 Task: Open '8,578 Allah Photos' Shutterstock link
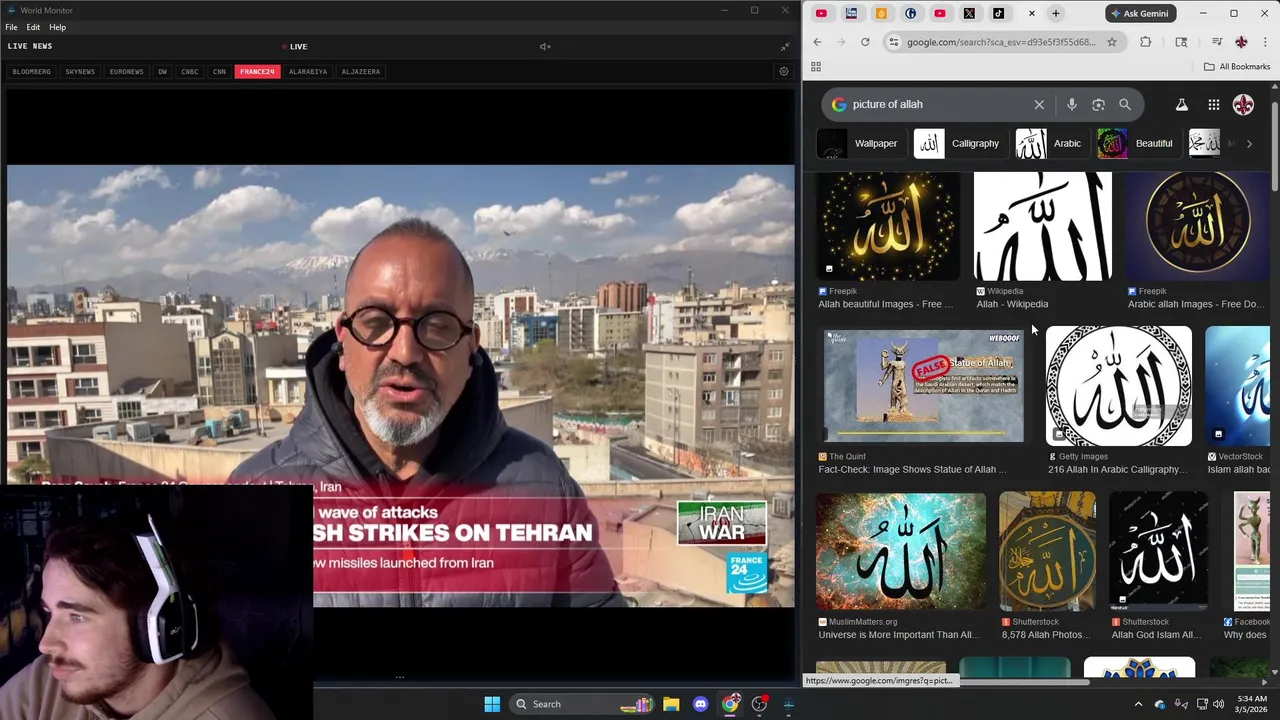click(1046, 634)
